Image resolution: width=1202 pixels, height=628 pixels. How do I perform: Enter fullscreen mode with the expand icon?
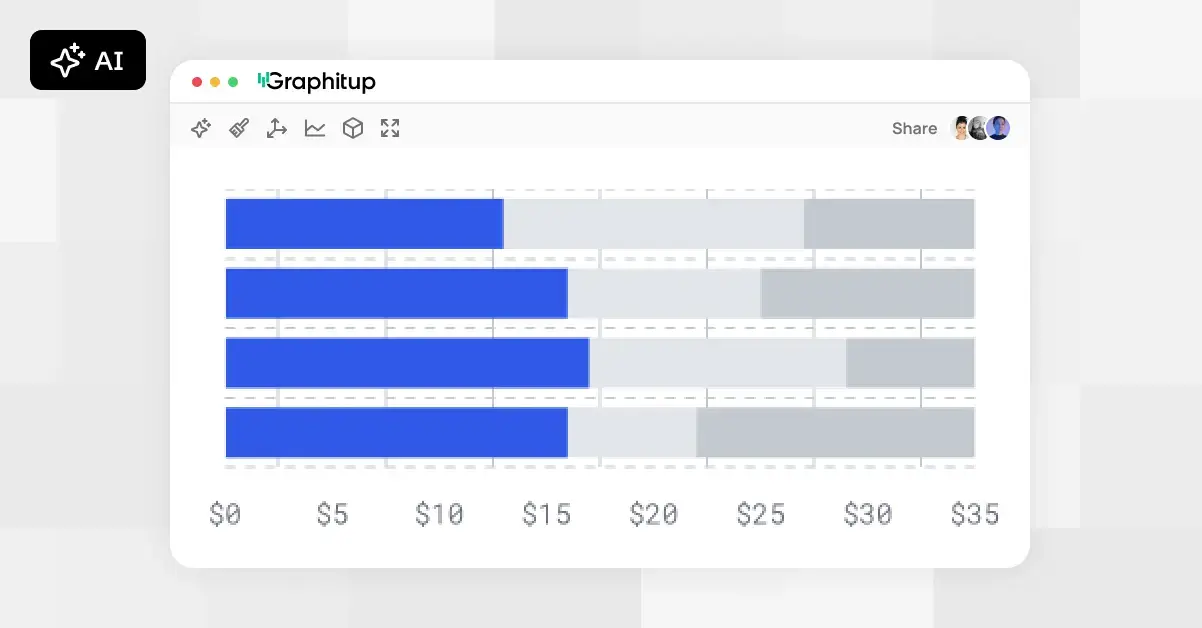pos(390,128)
